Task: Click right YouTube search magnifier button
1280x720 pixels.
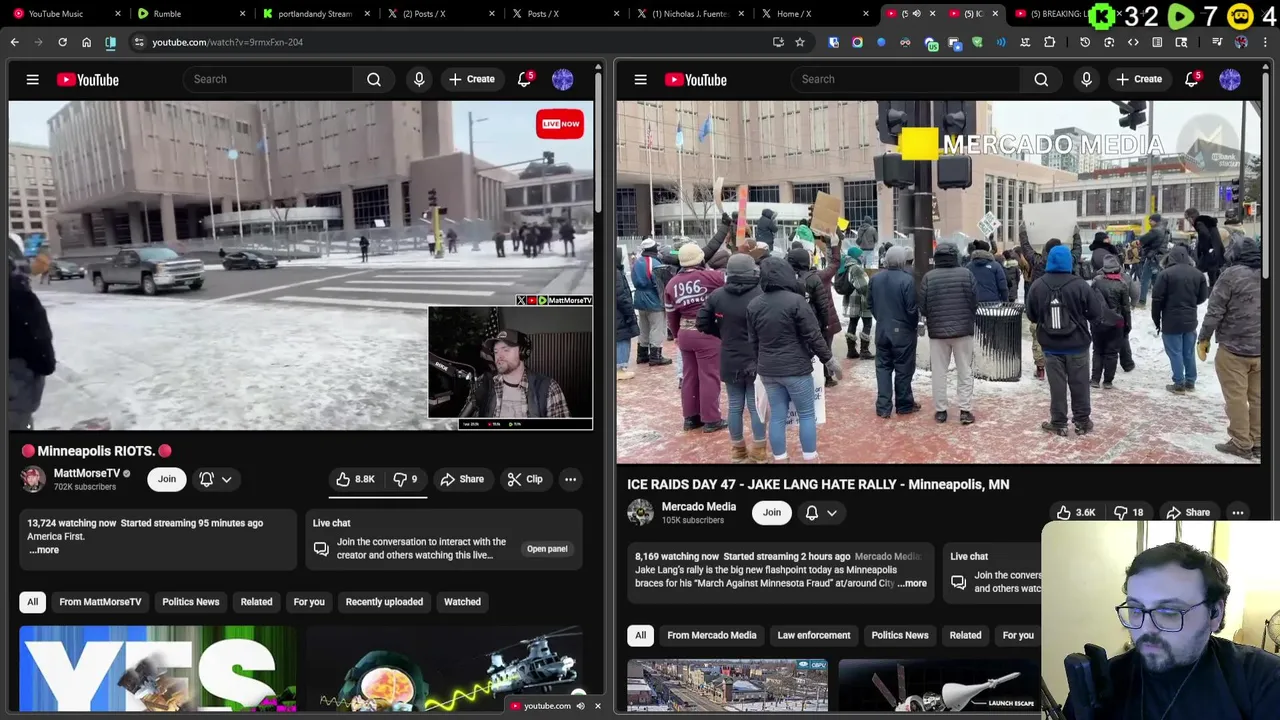Action: 1041,79
